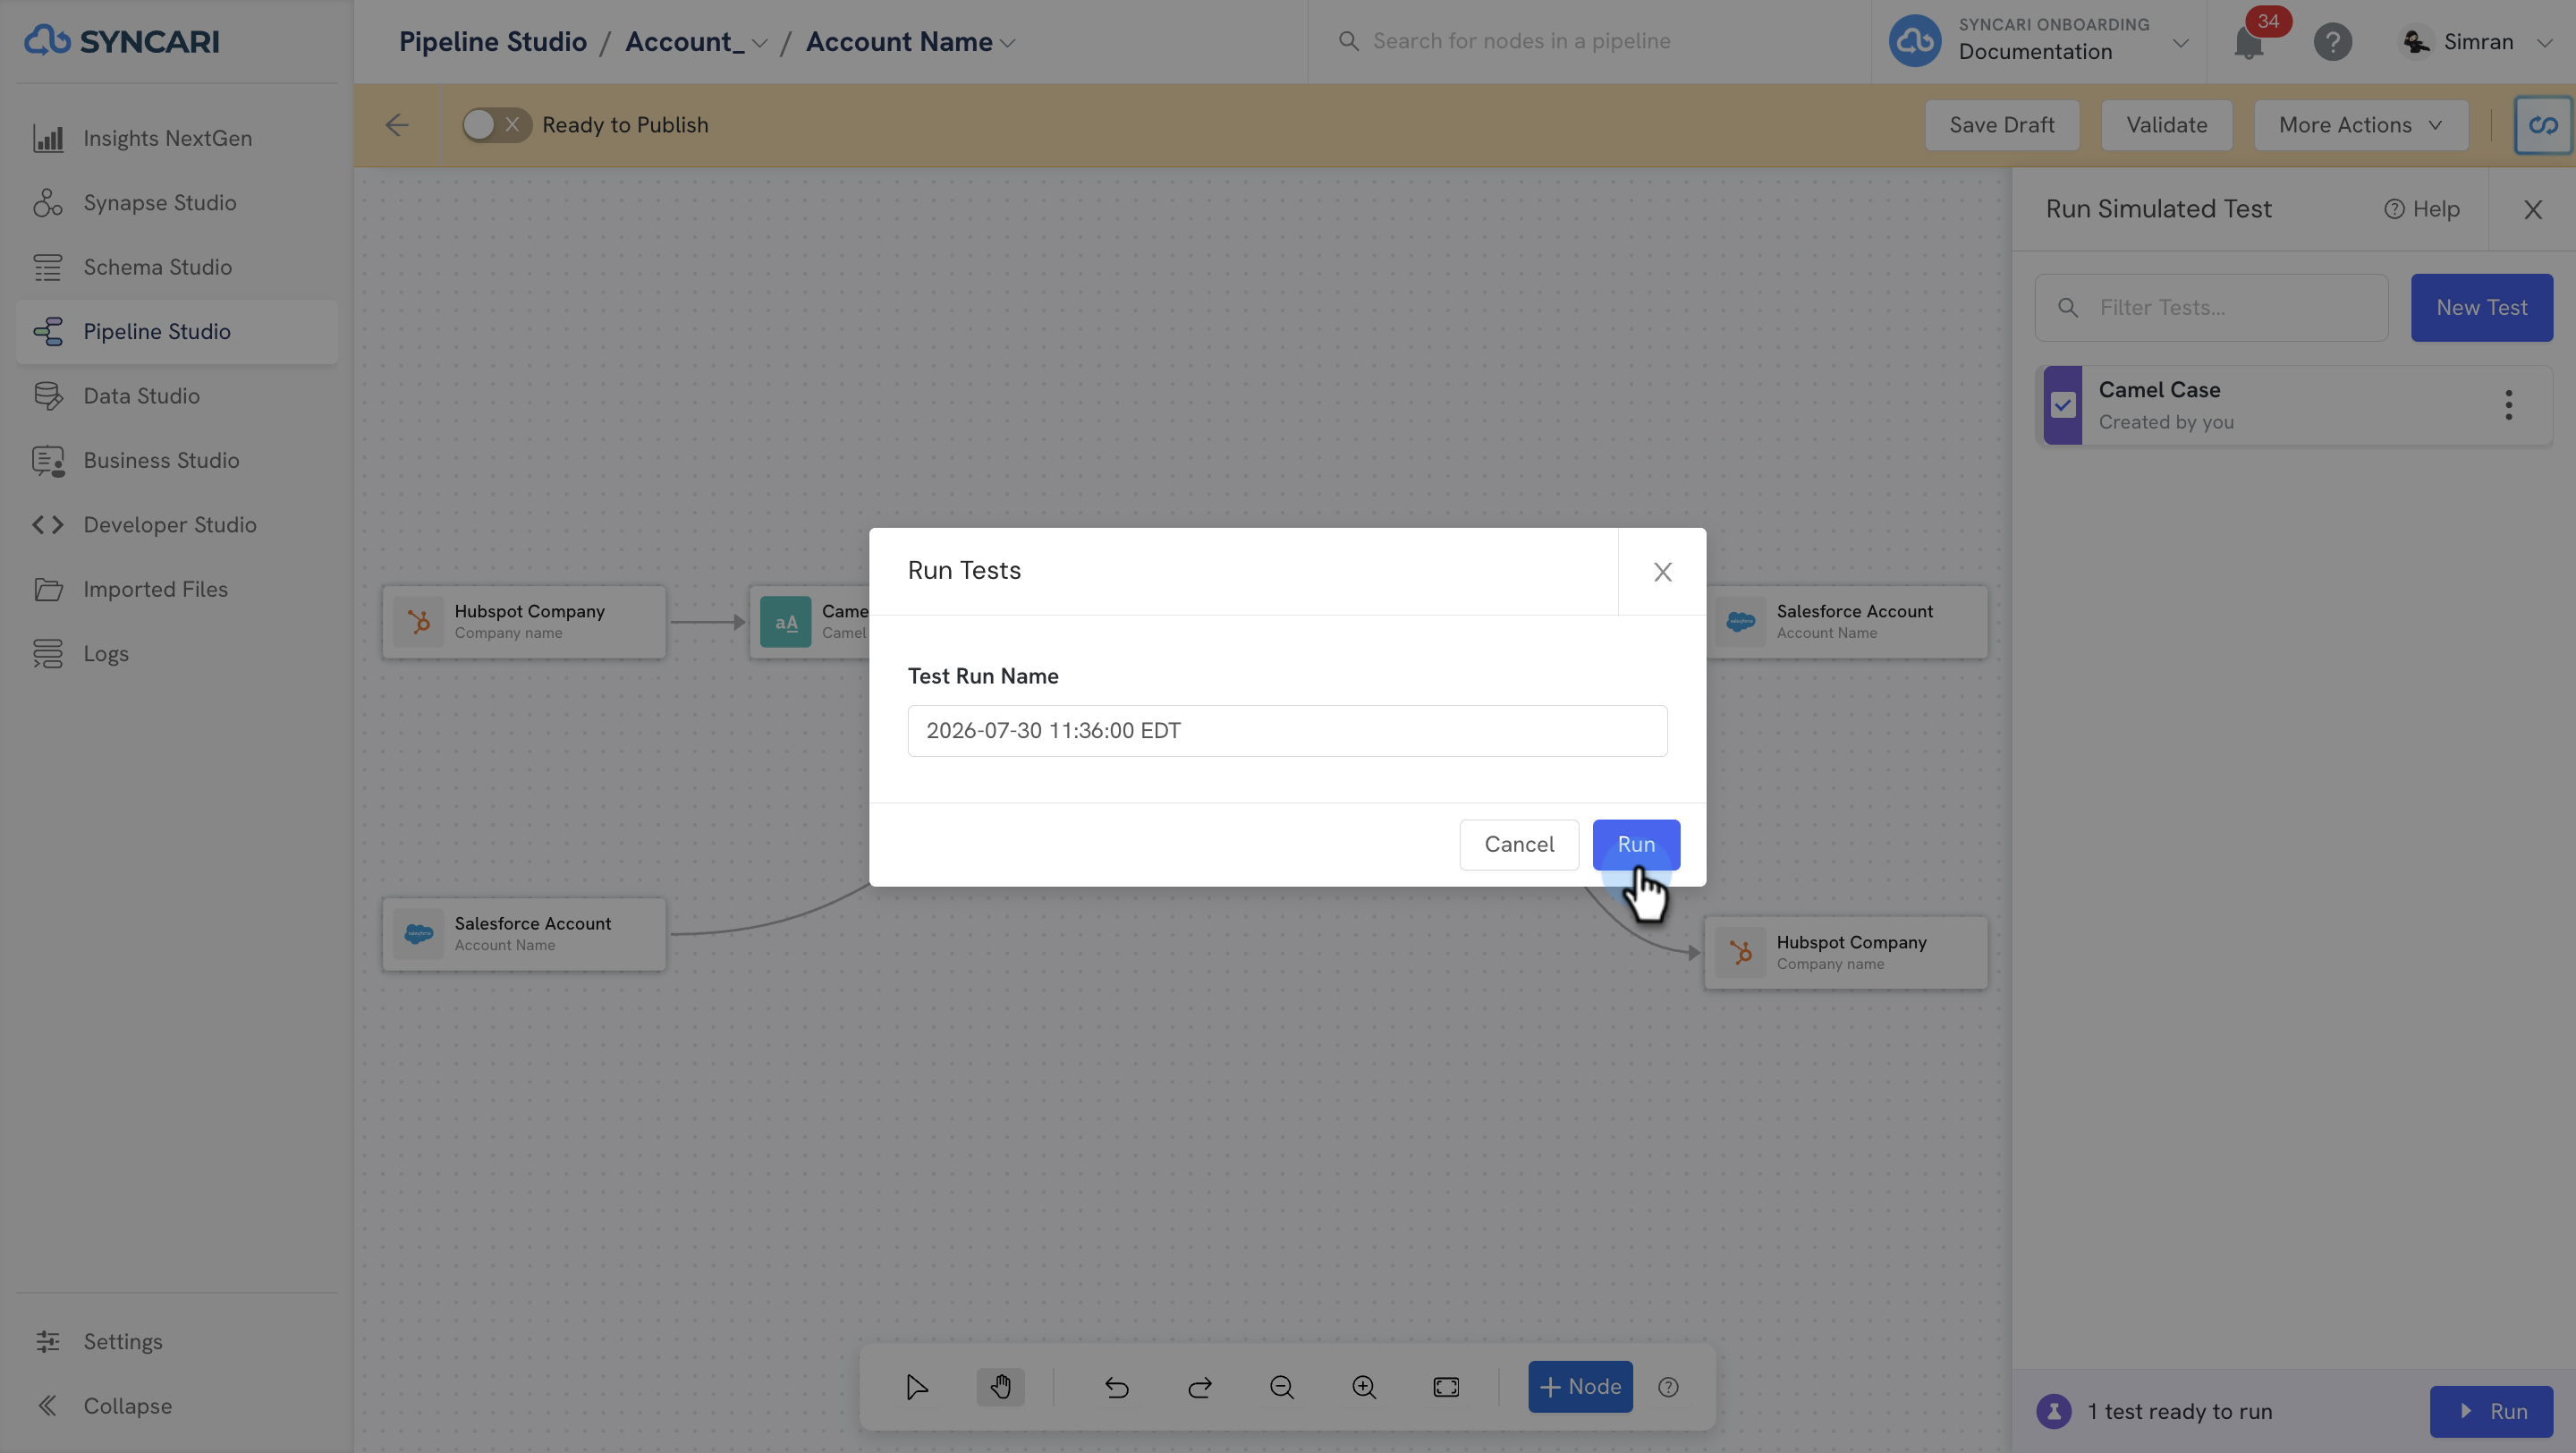Close the Run Simulated Test panel

coord(2533,210)
